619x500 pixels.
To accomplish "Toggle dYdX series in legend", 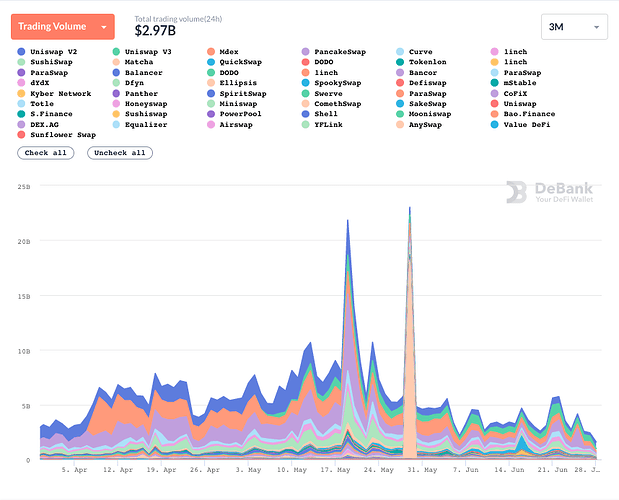I will point(34,83).
